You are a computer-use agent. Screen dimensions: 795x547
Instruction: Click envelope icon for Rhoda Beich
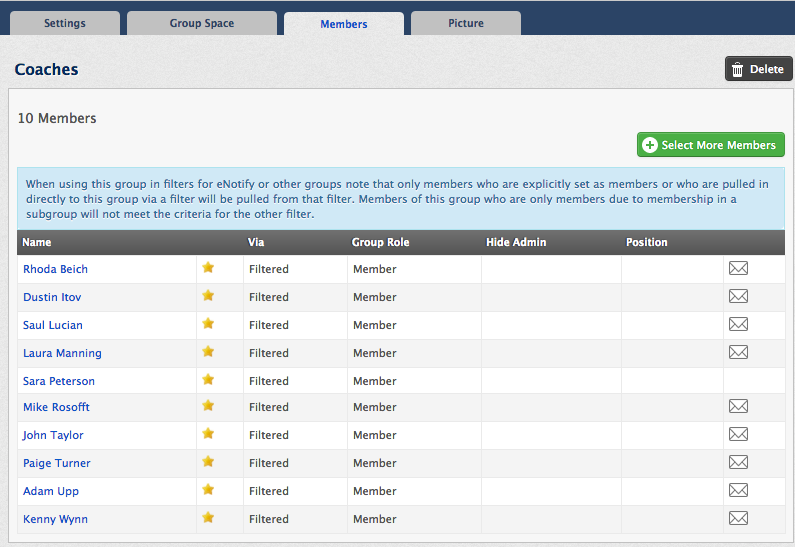(738, 268)
